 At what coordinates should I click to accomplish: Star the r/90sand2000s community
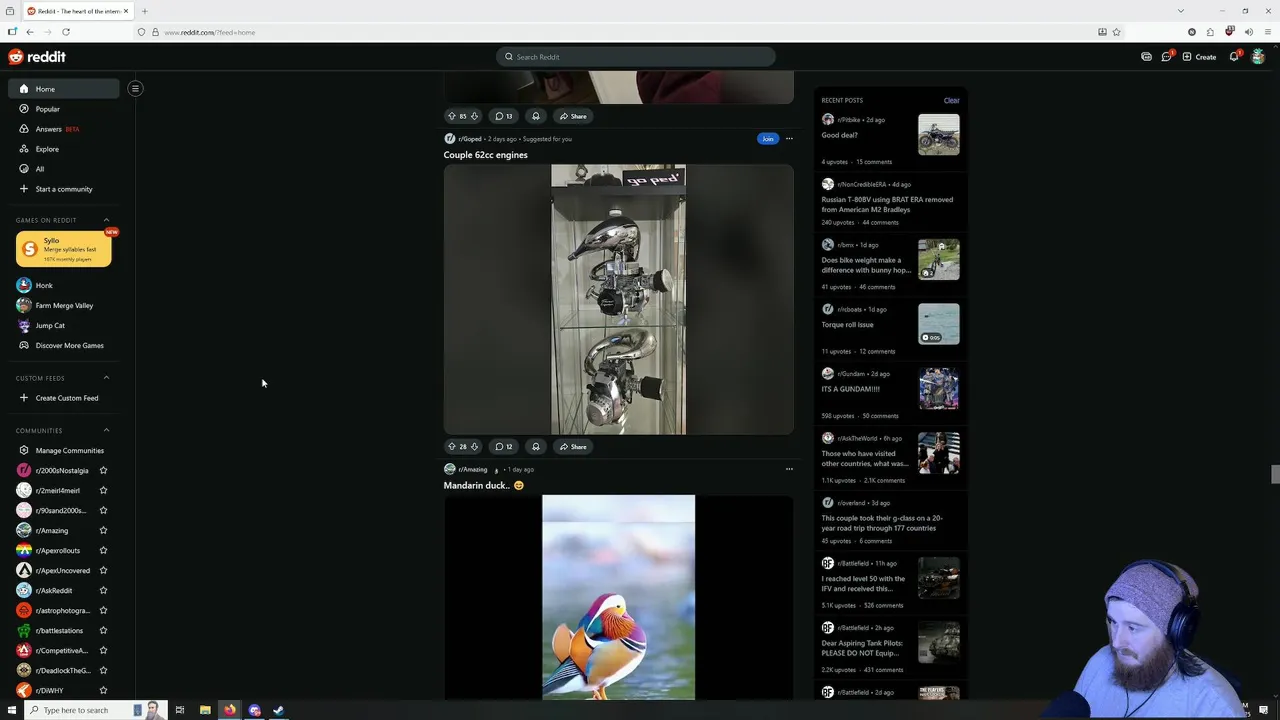tap(103, 510)
